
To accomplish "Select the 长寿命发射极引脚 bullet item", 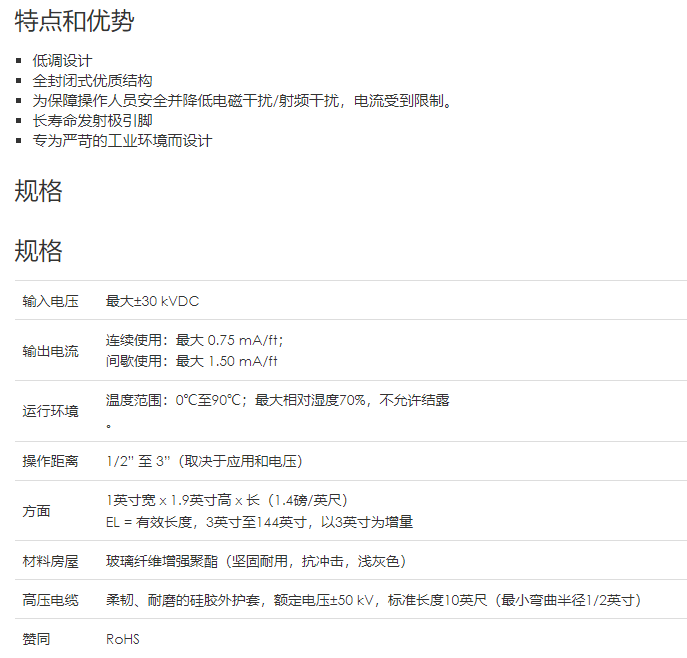I will point(92,121).
